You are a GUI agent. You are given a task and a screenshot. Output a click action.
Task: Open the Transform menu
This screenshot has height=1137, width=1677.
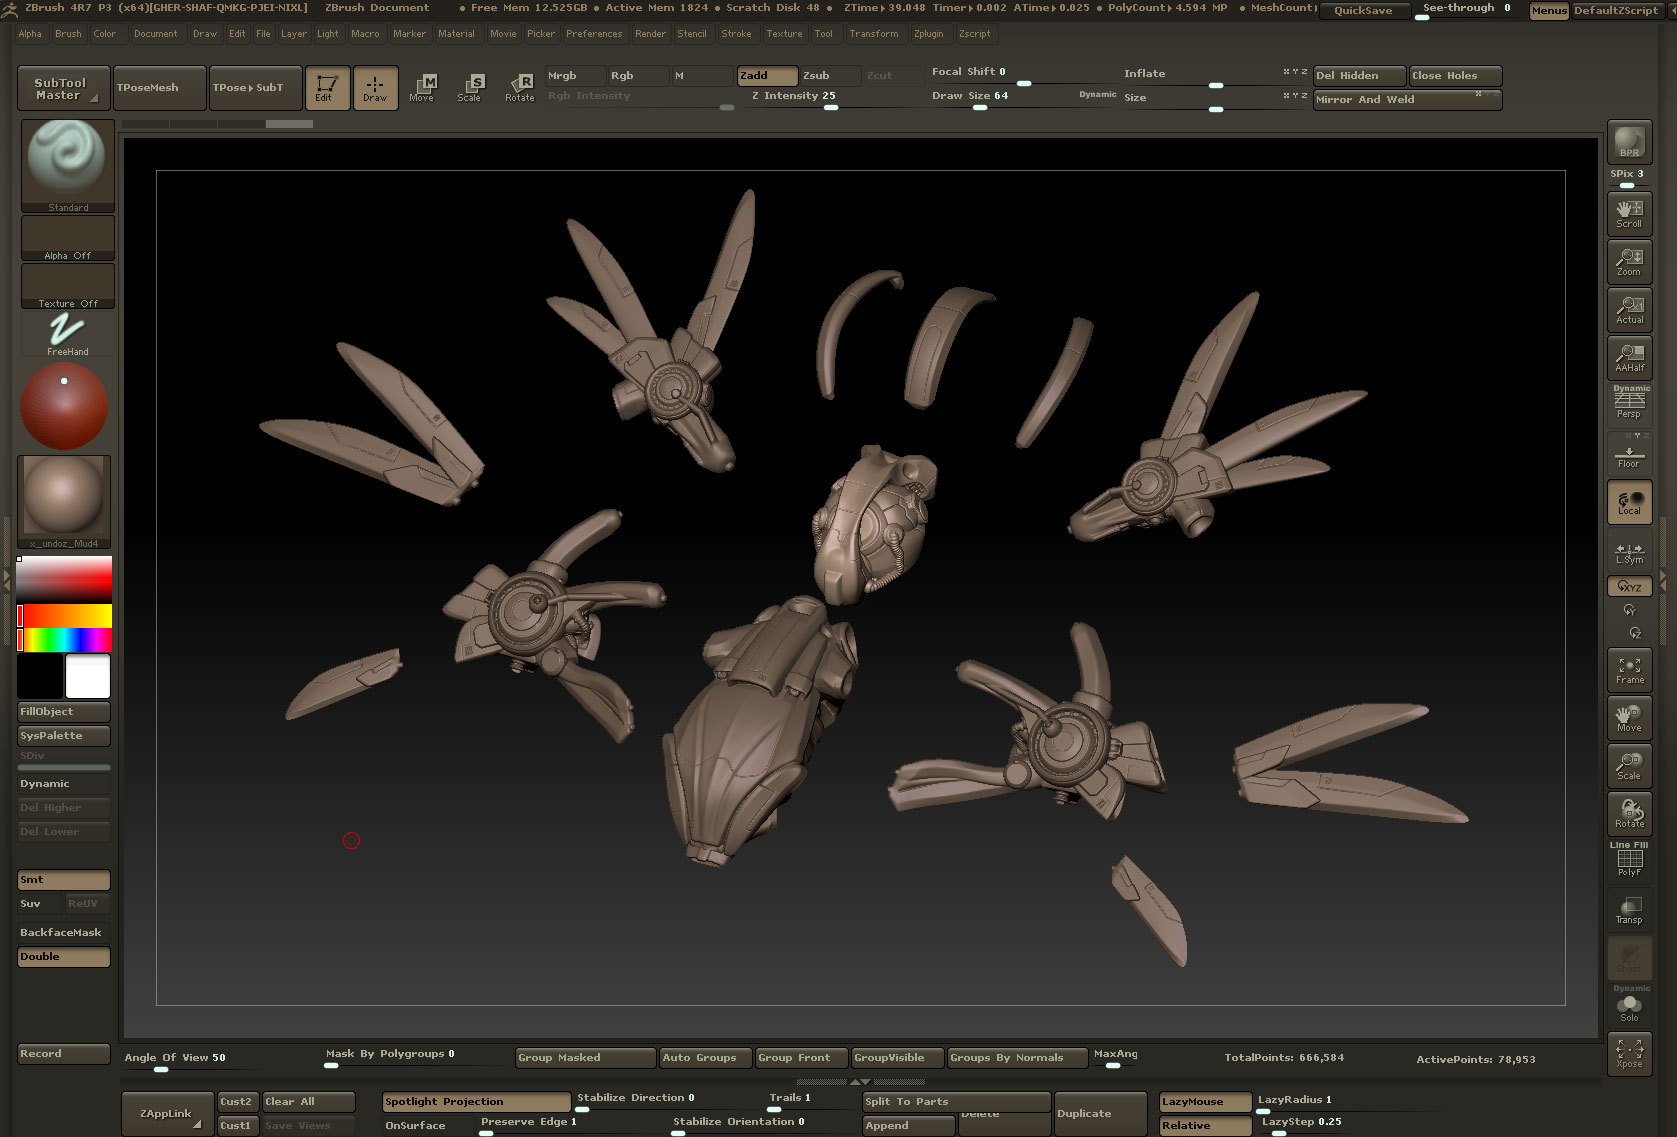click(874, 34)
